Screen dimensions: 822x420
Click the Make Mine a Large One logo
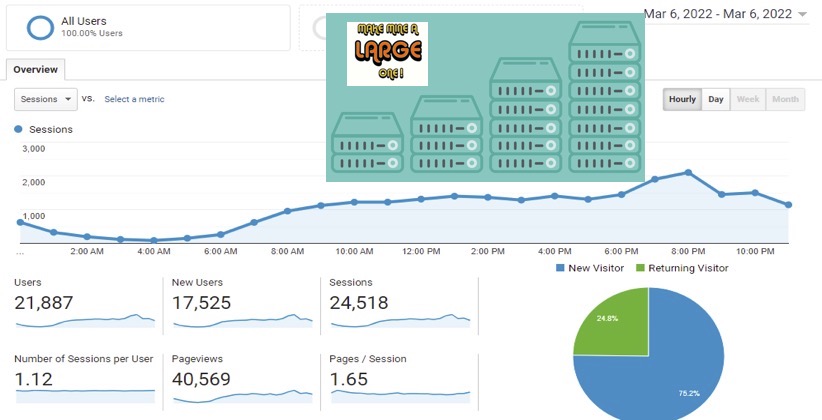click(387, 53)
